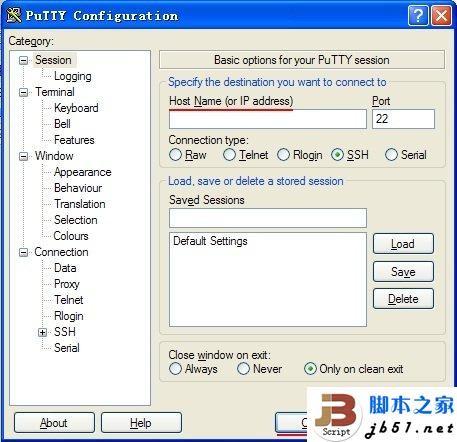The height and width of the screenshot is (442, 457).
Task: Select Bell in the category tree
Action: [x=62, y=124]
